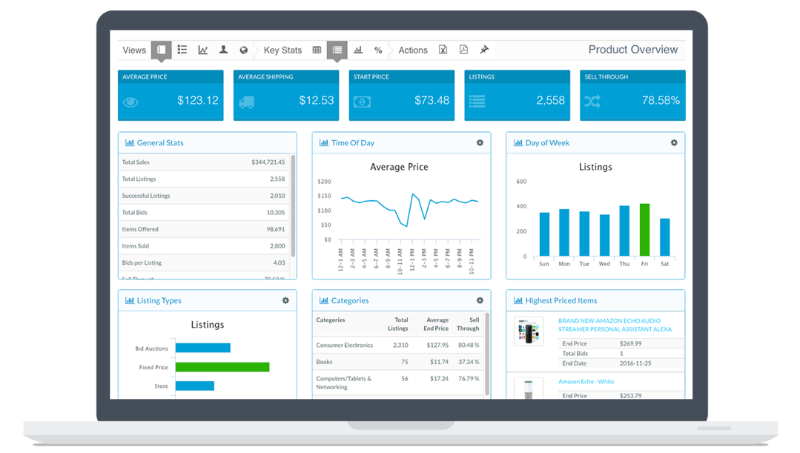Open the globe view icon
Screen dimensions: 800x453
tap(243, 50)
